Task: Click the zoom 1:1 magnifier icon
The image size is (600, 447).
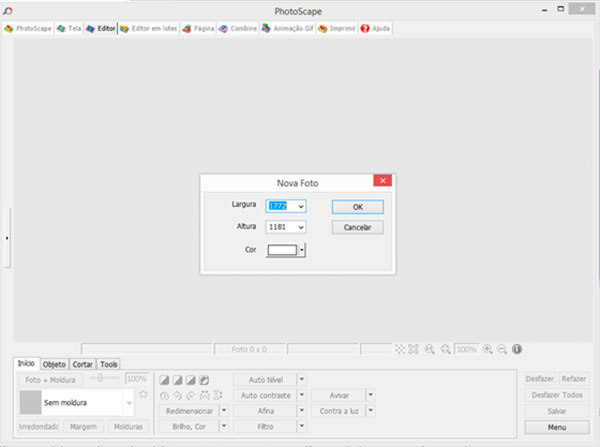Action: pyautogui.click(x=429, y=349)
